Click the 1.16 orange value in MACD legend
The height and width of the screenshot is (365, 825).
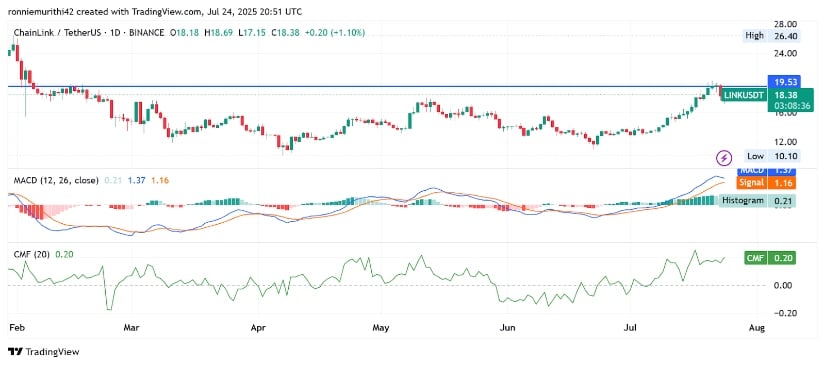160,180
